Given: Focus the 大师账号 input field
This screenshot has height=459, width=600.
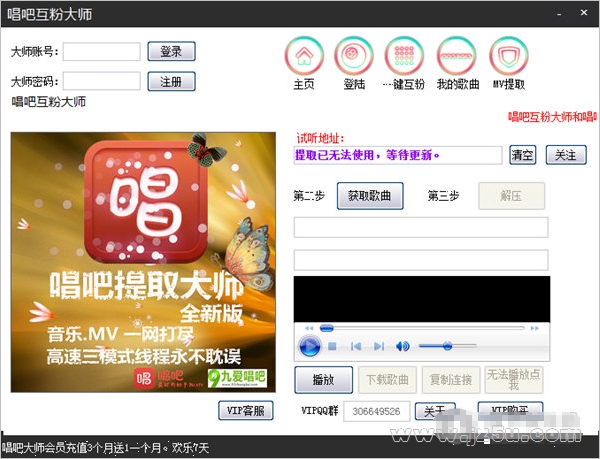Looking at the screenshot, I should pos(102,52).
